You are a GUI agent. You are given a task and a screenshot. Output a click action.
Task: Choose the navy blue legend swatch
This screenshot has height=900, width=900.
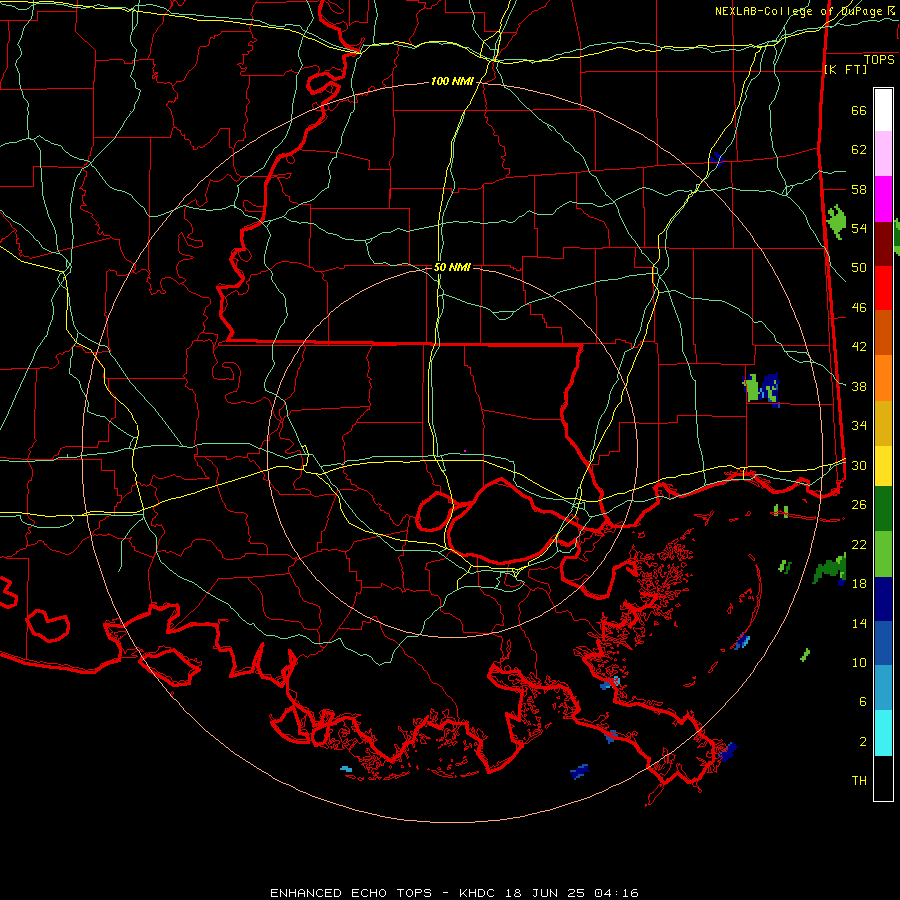click(883, 599)
